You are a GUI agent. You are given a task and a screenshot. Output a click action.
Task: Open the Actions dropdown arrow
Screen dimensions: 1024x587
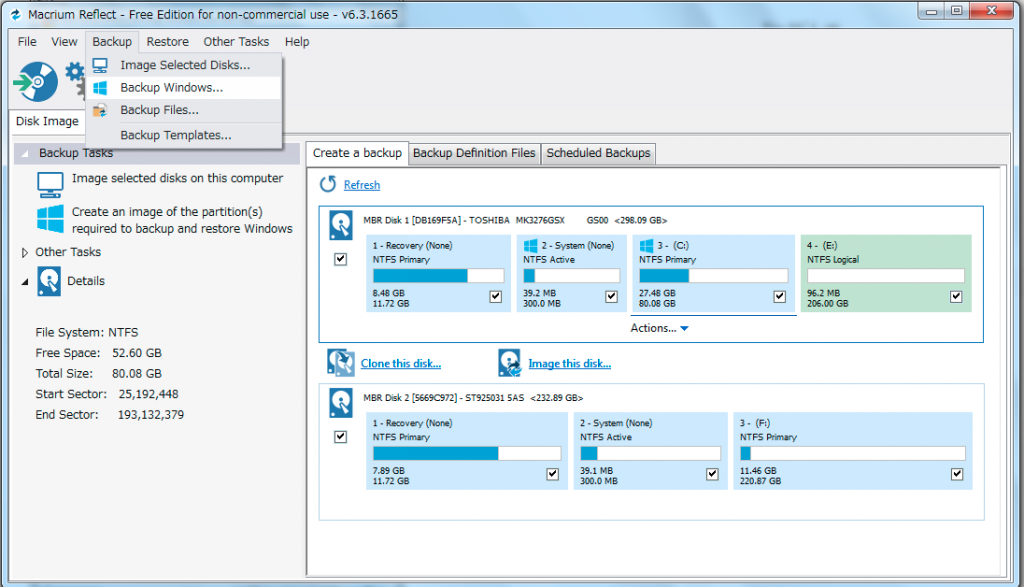(684, 328)
